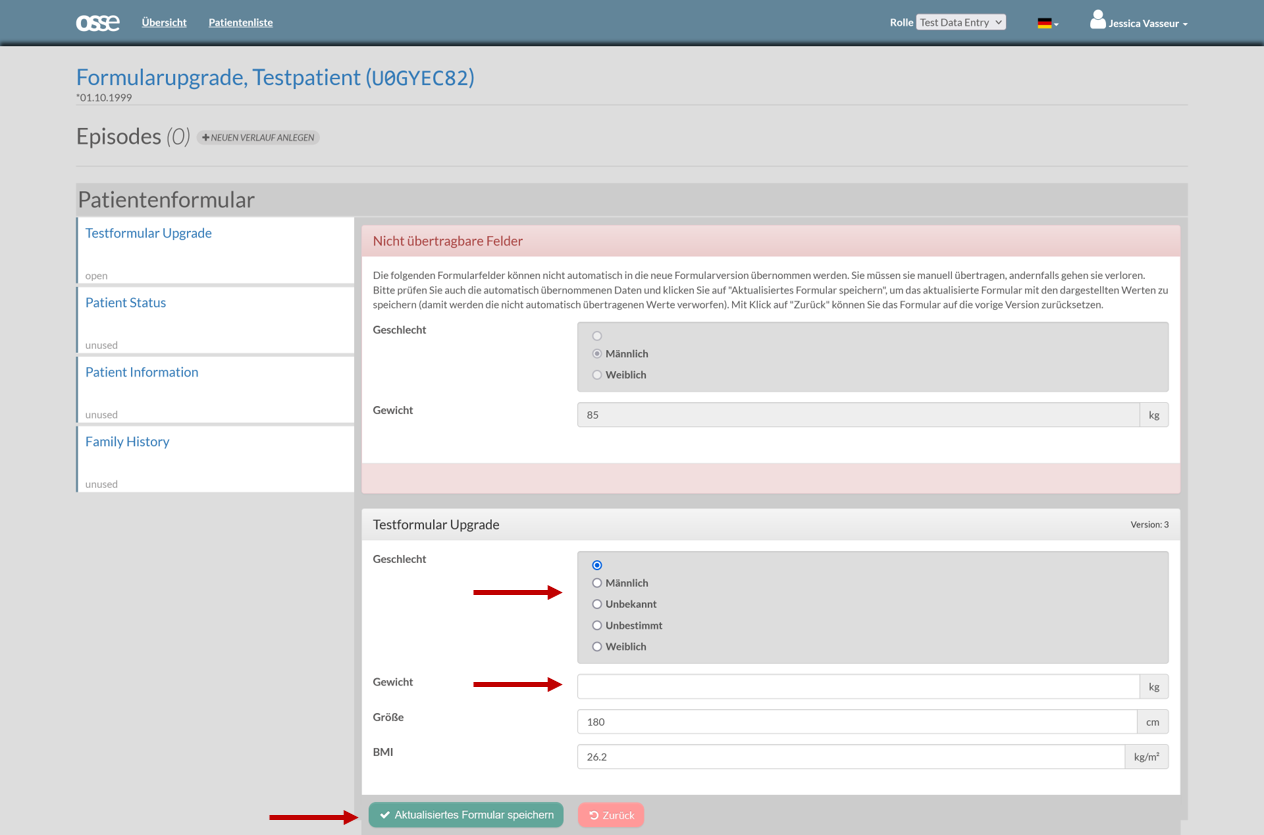Viewport: 1264px width, 835px height.
Task: Select disabled Männlich radio in red panel
Action: (597, 354)
